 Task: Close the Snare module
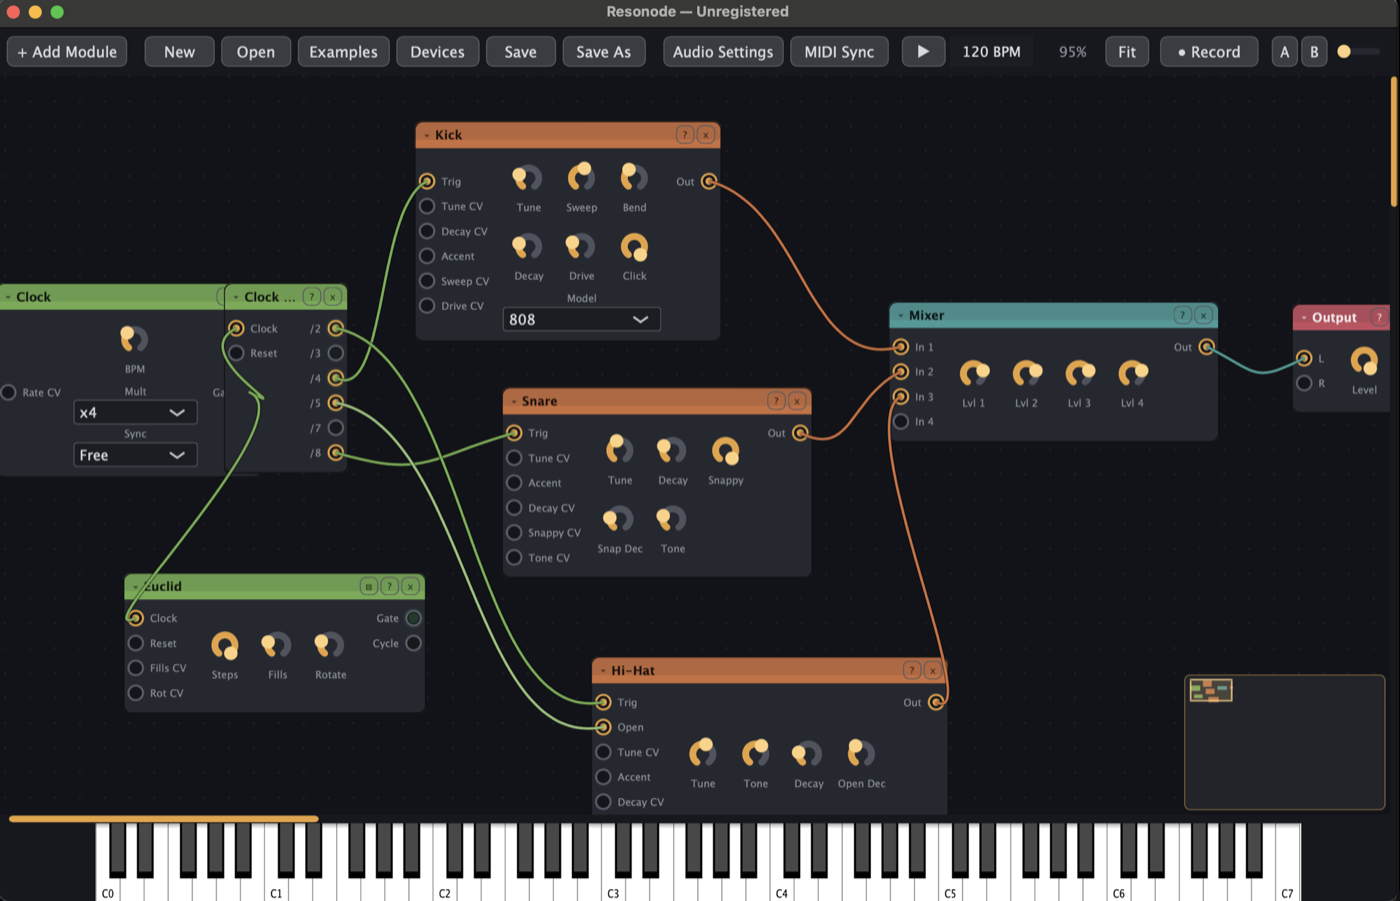(x=797, y=401)
